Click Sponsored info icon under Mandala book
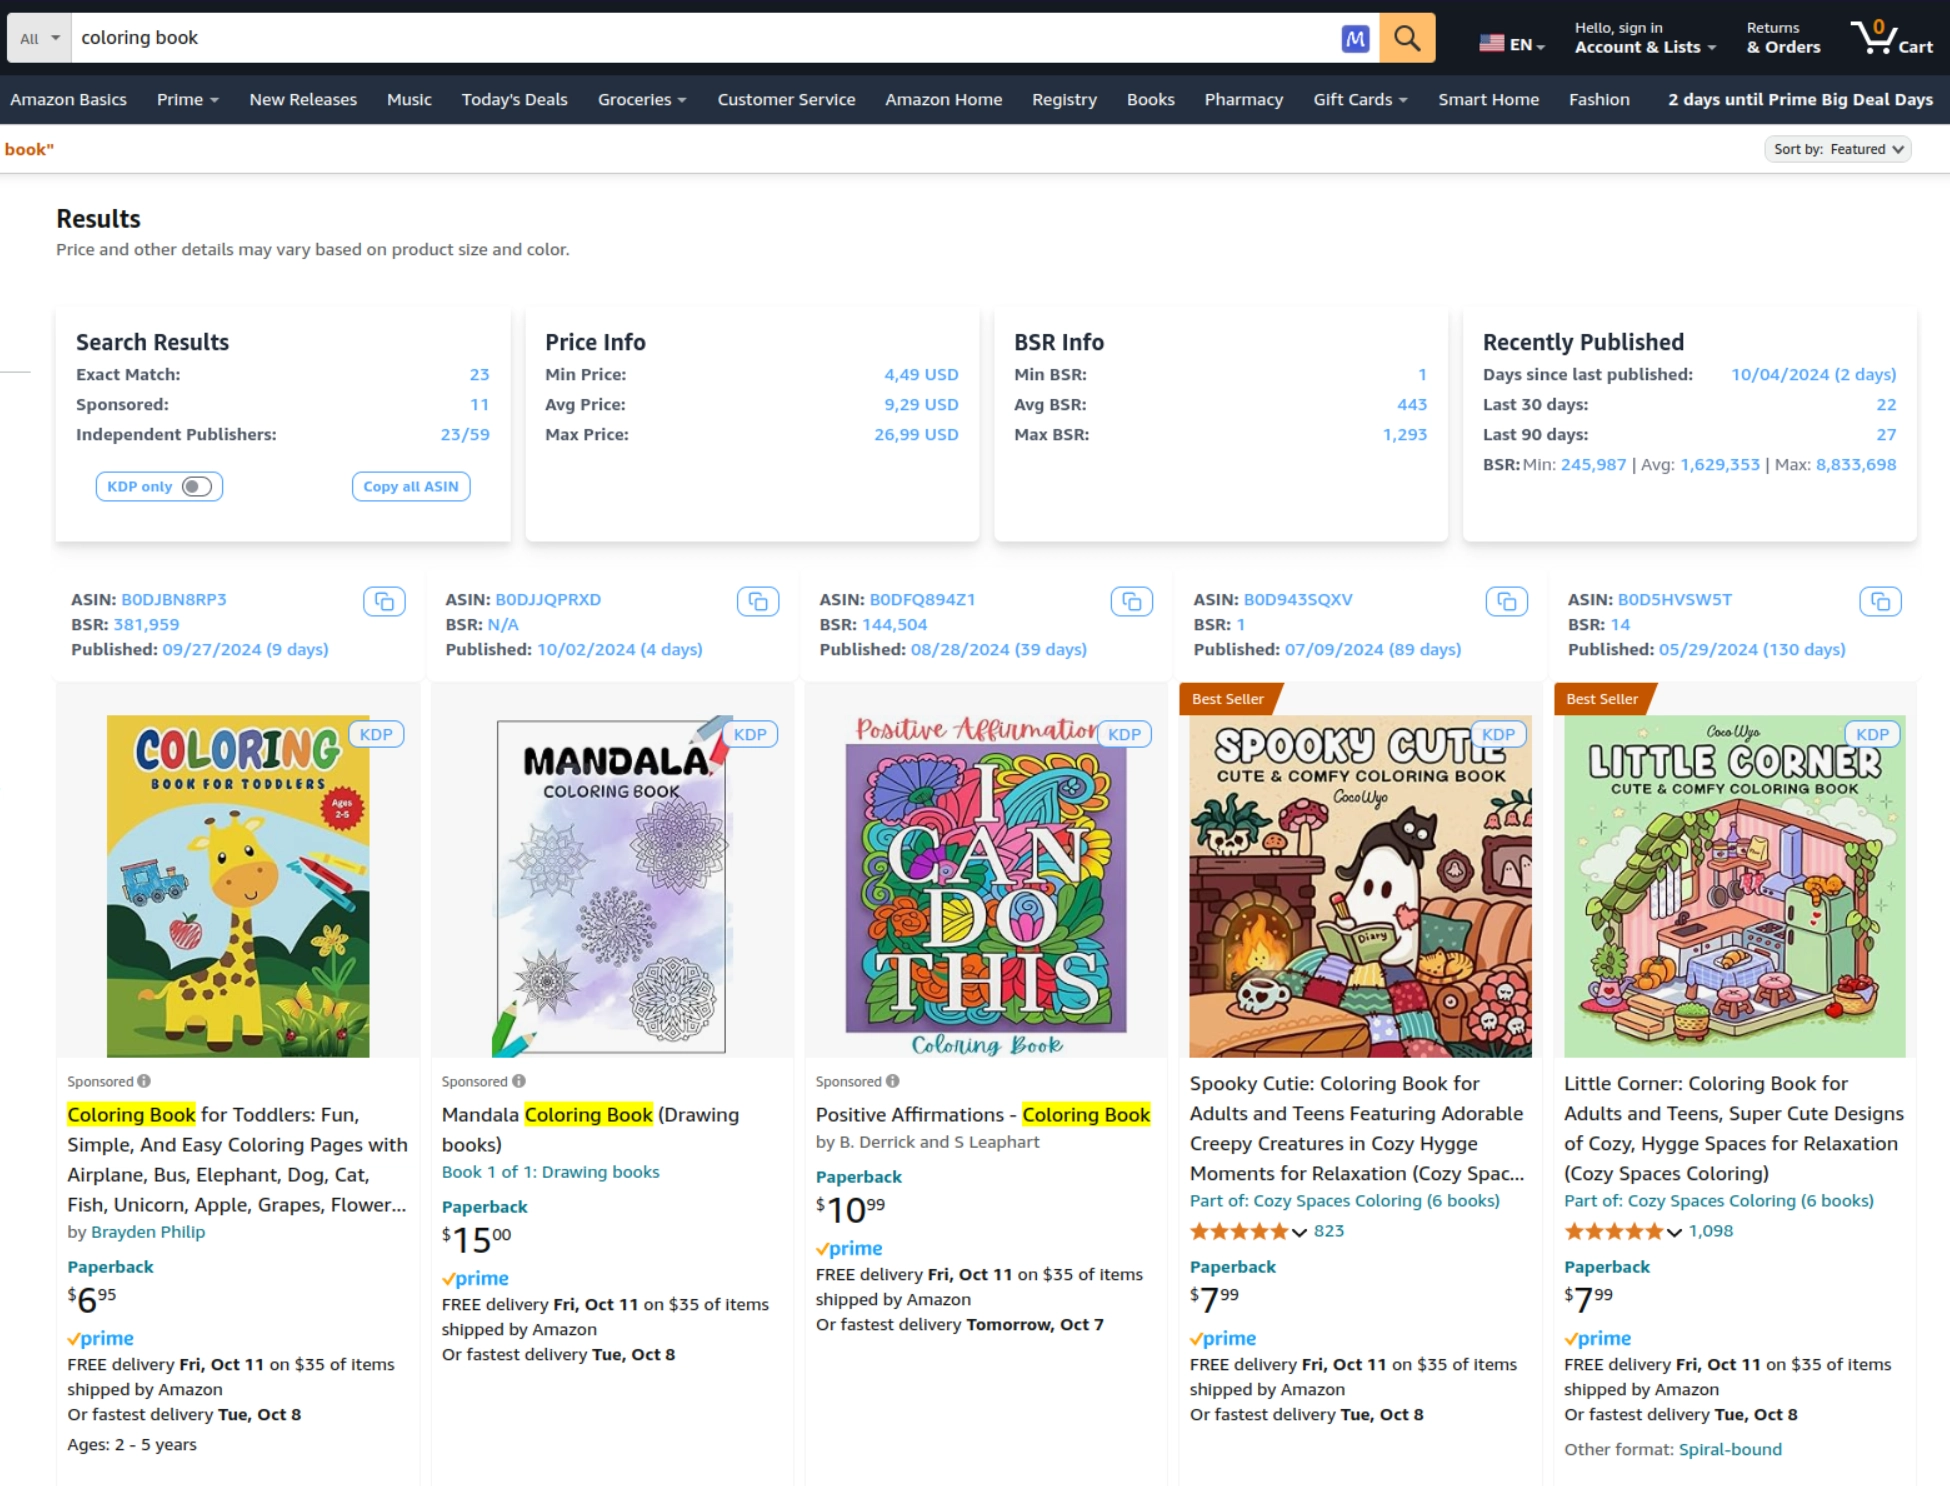Image resolution: width=1950 pixels, height=1486 pixels. pyautogui.click(x=518, y=1081)
